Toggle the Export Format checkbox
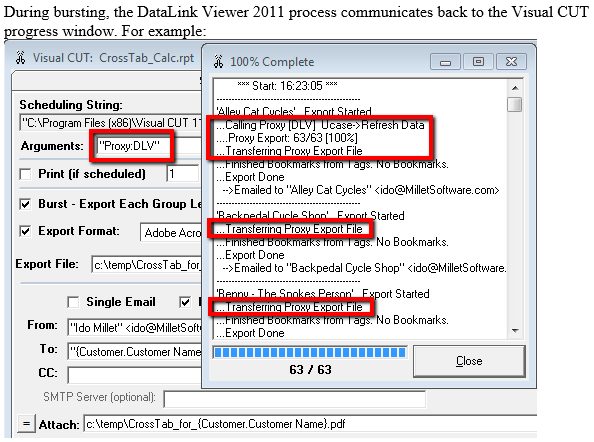This screenshot has width=594, height=442. tap(25, 231)
